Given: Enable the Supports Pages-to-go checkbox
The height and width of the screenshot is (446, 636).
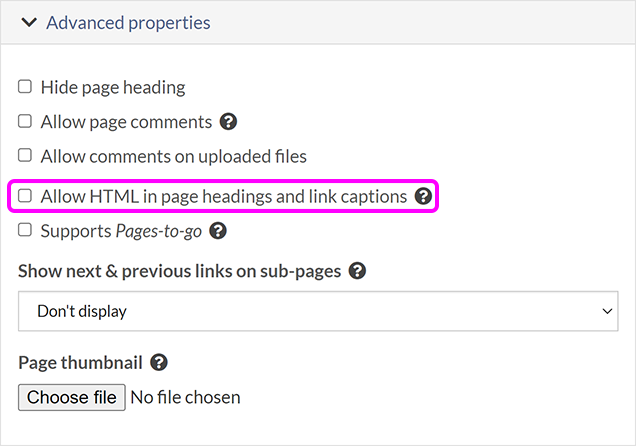Looking at the screenshot, I should click(x=25, y=231).
